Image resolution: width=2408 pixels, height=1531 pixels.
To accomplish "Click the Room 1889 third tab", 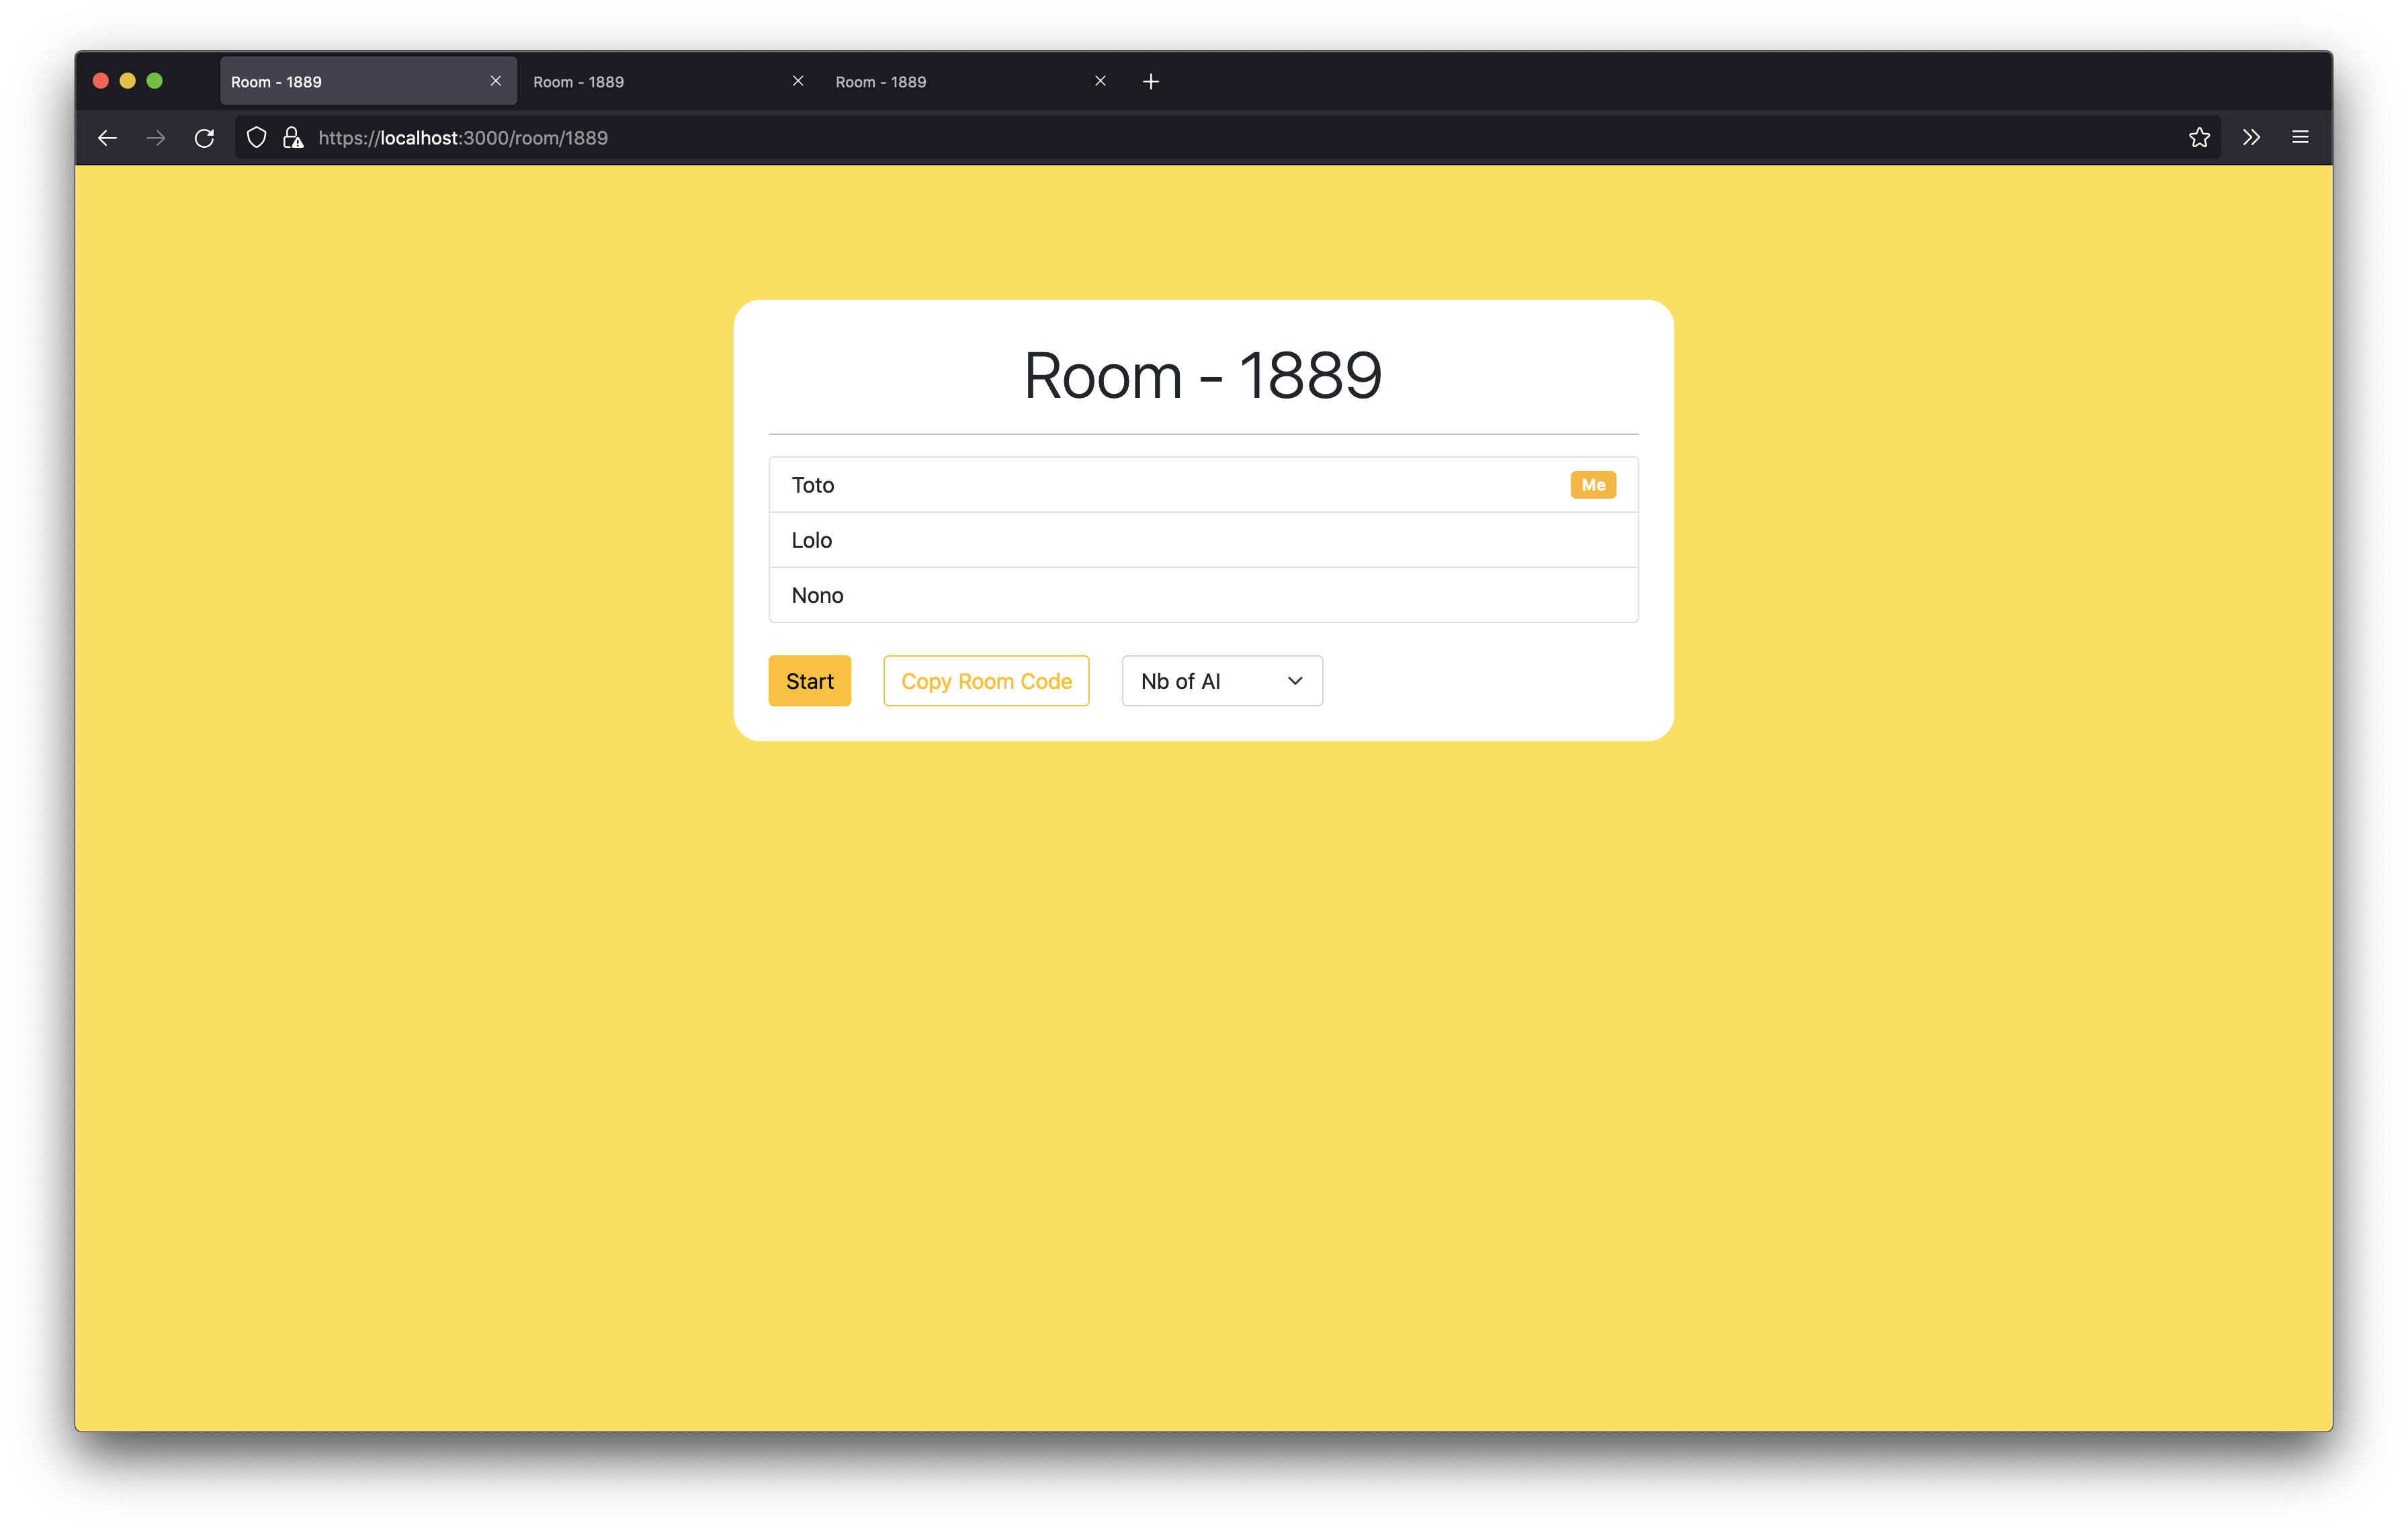I will (x=881, y=79).
